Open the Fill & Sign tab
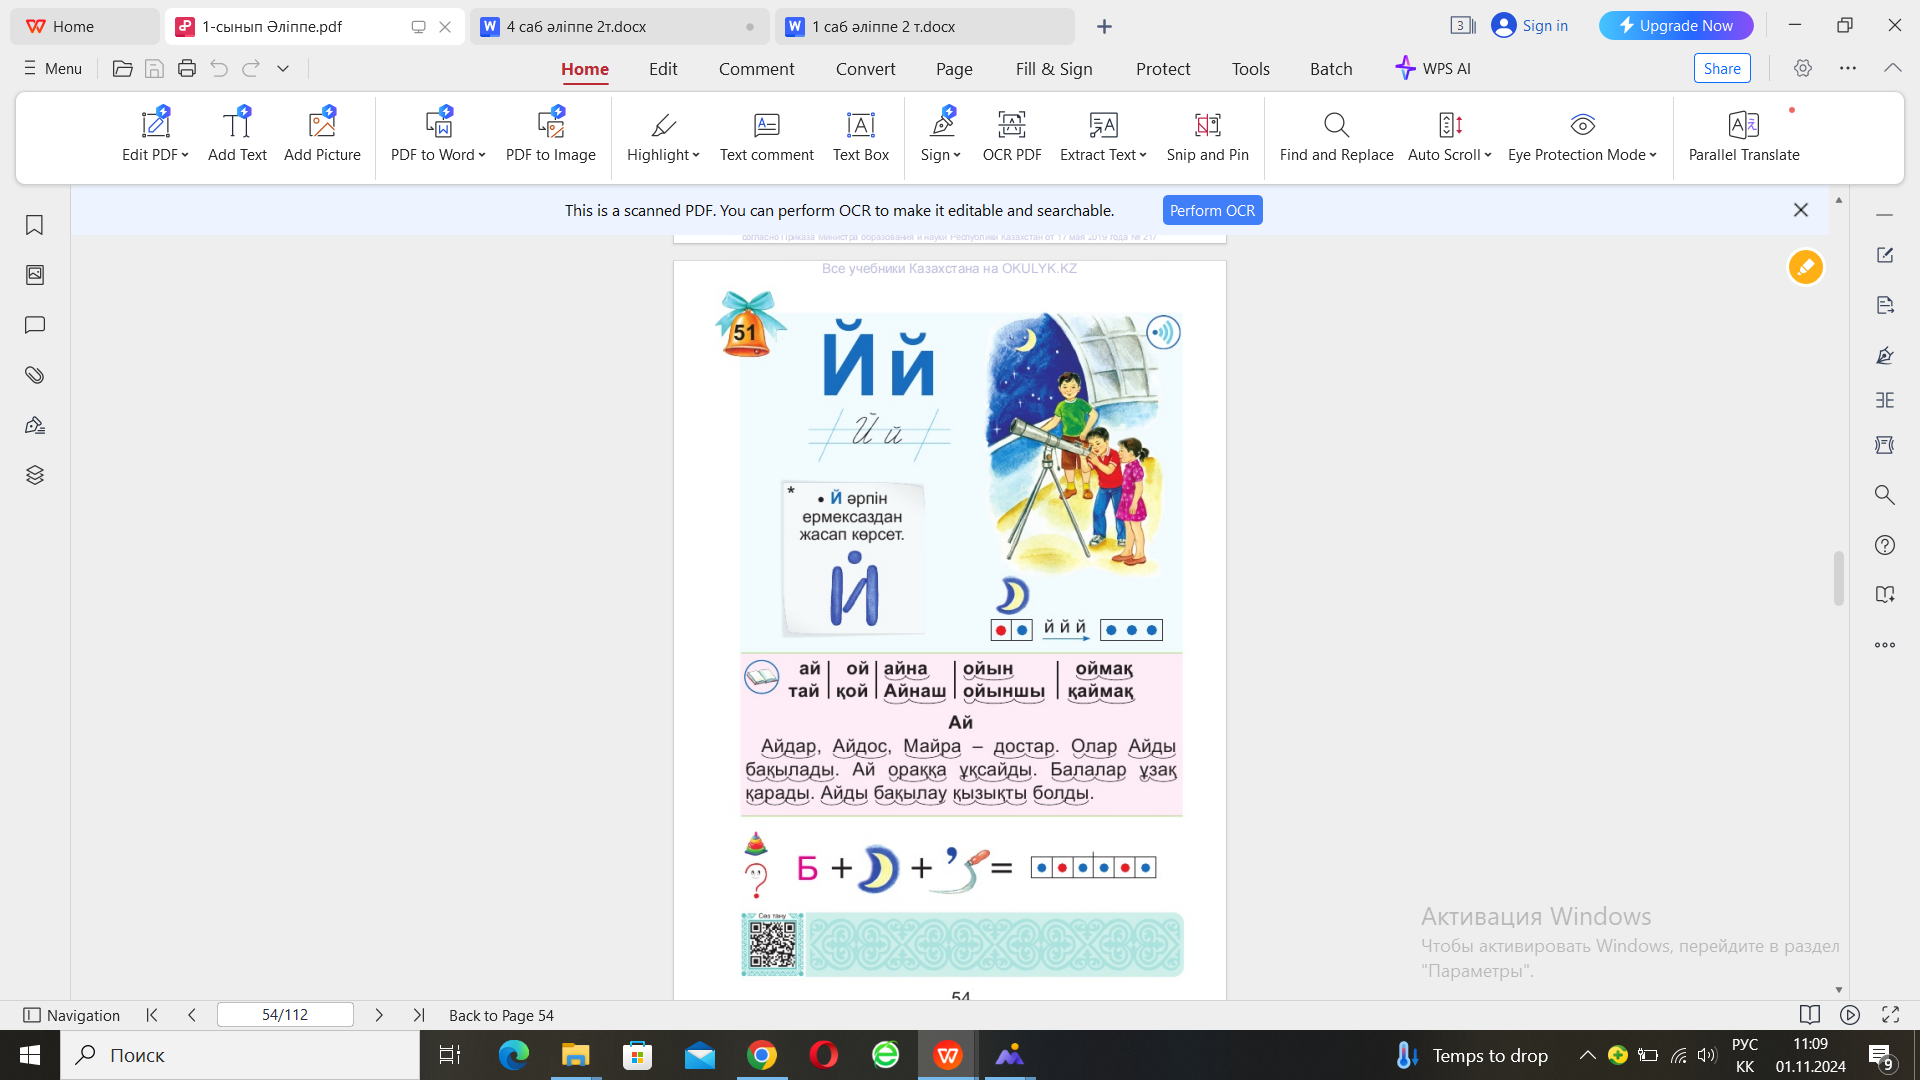Screen dimensions: 1920x1080 1053,69
